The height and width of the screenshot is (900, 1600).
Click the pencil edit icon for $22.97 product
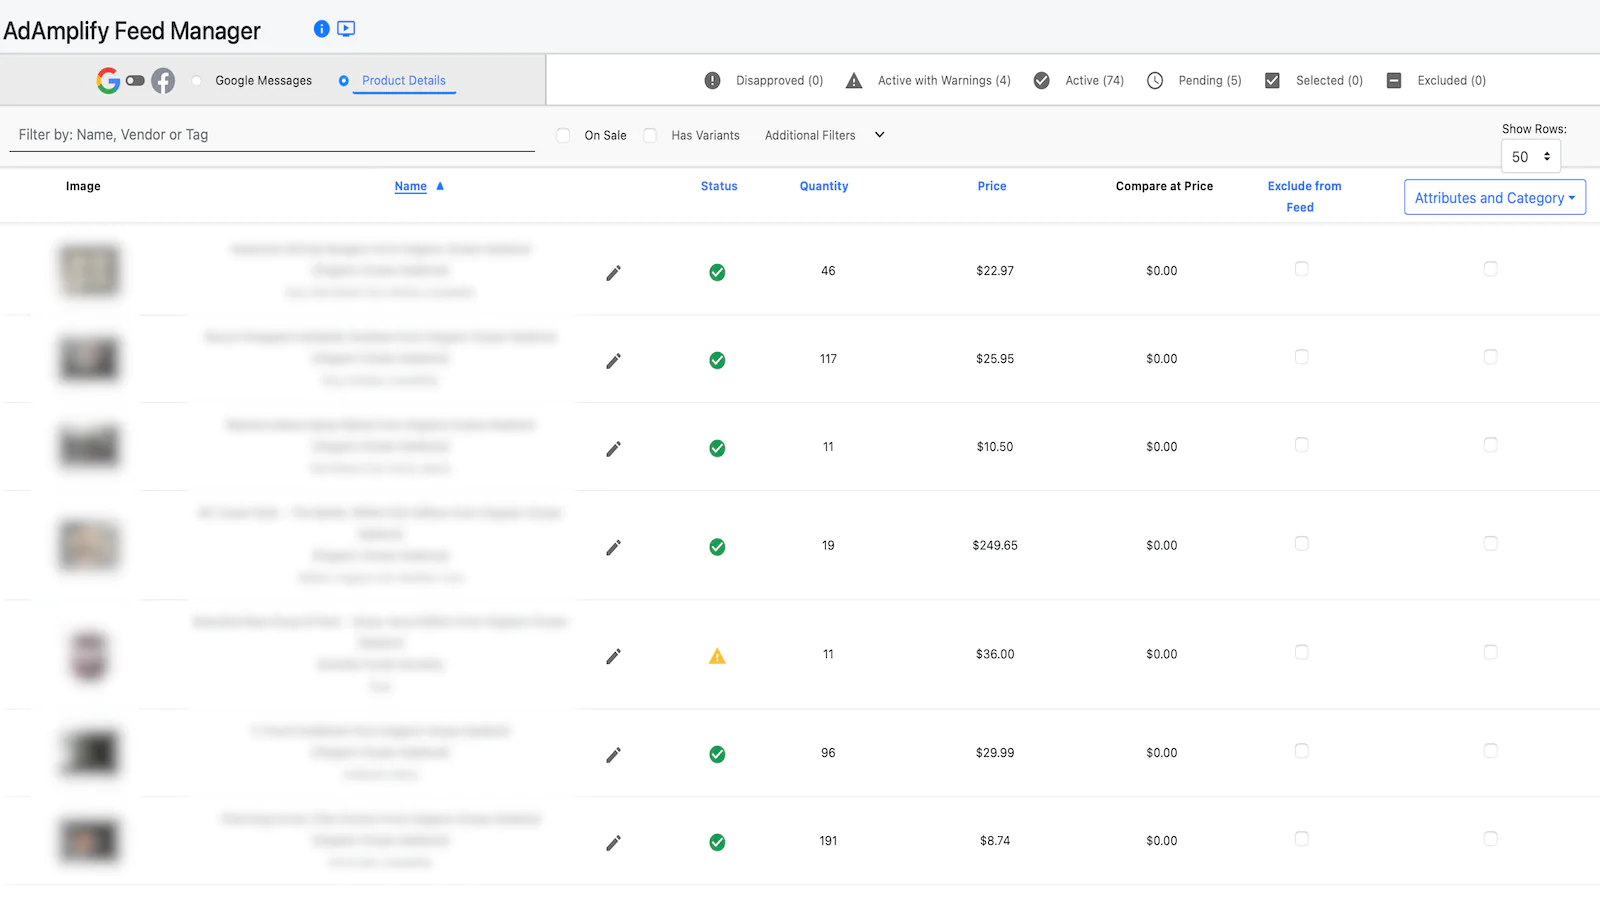[613, 273]
